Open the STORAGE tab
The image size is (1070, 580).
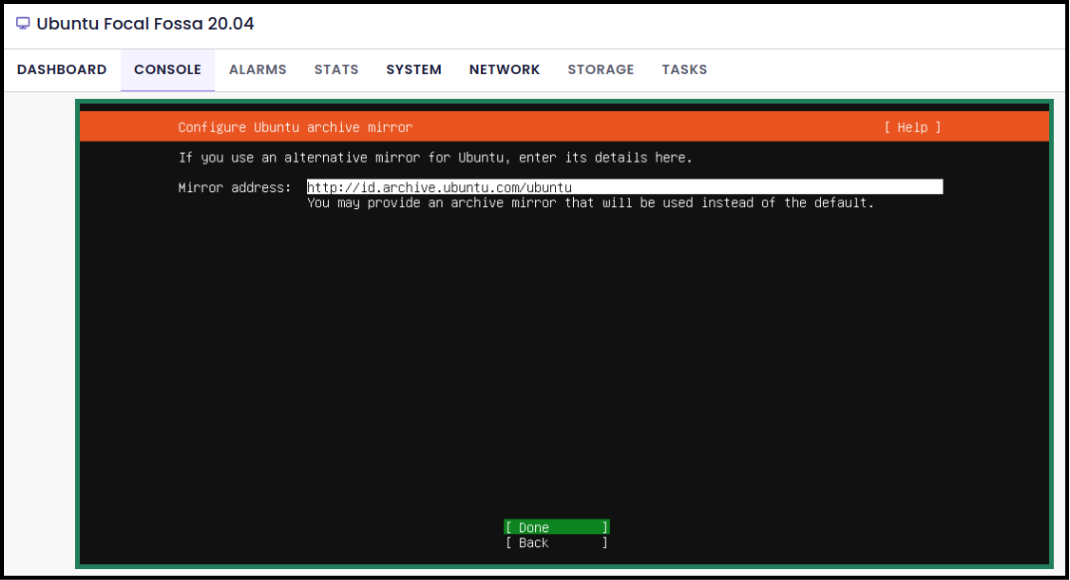pos(601,70)
